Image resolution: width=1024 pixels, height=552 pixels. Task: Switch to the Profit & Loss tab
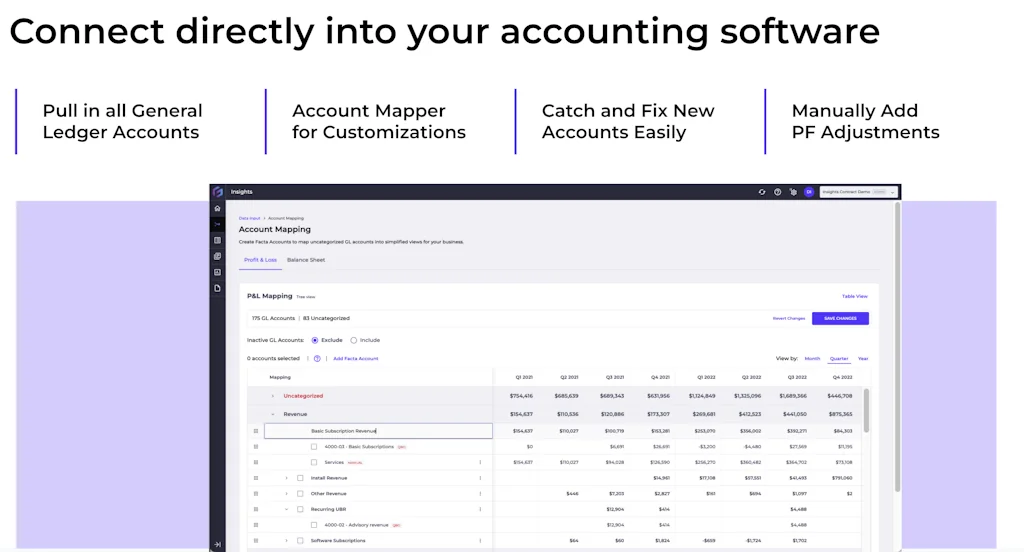[261, 260]
